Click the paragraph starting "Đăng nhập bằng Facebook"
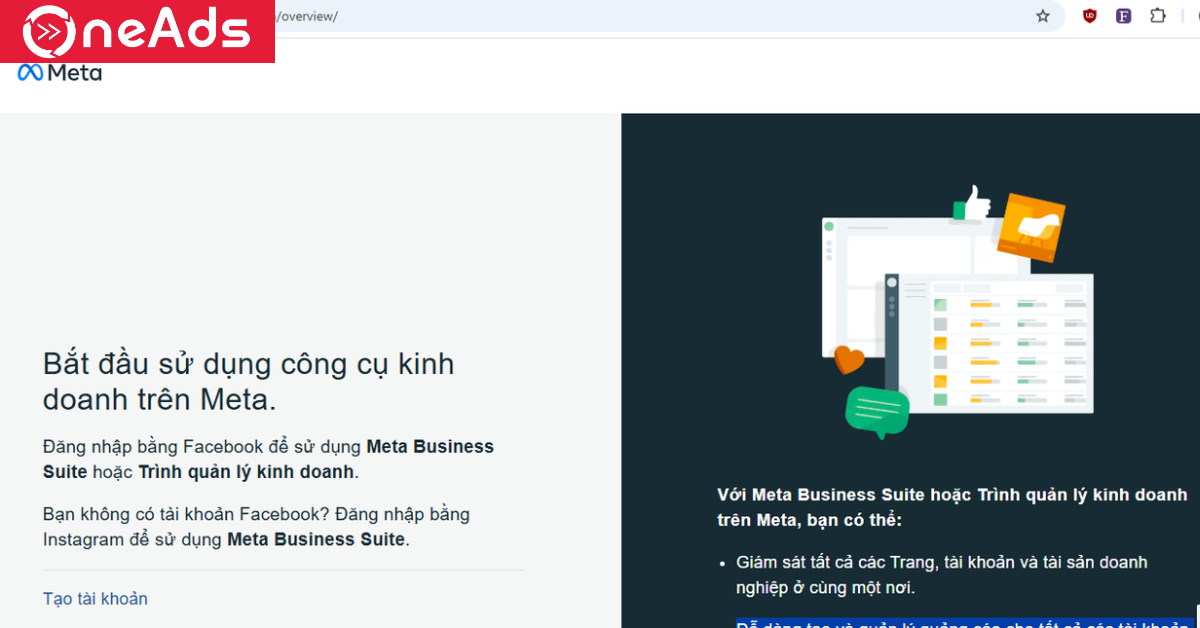Screen dimensions: 1200x628 268,459
